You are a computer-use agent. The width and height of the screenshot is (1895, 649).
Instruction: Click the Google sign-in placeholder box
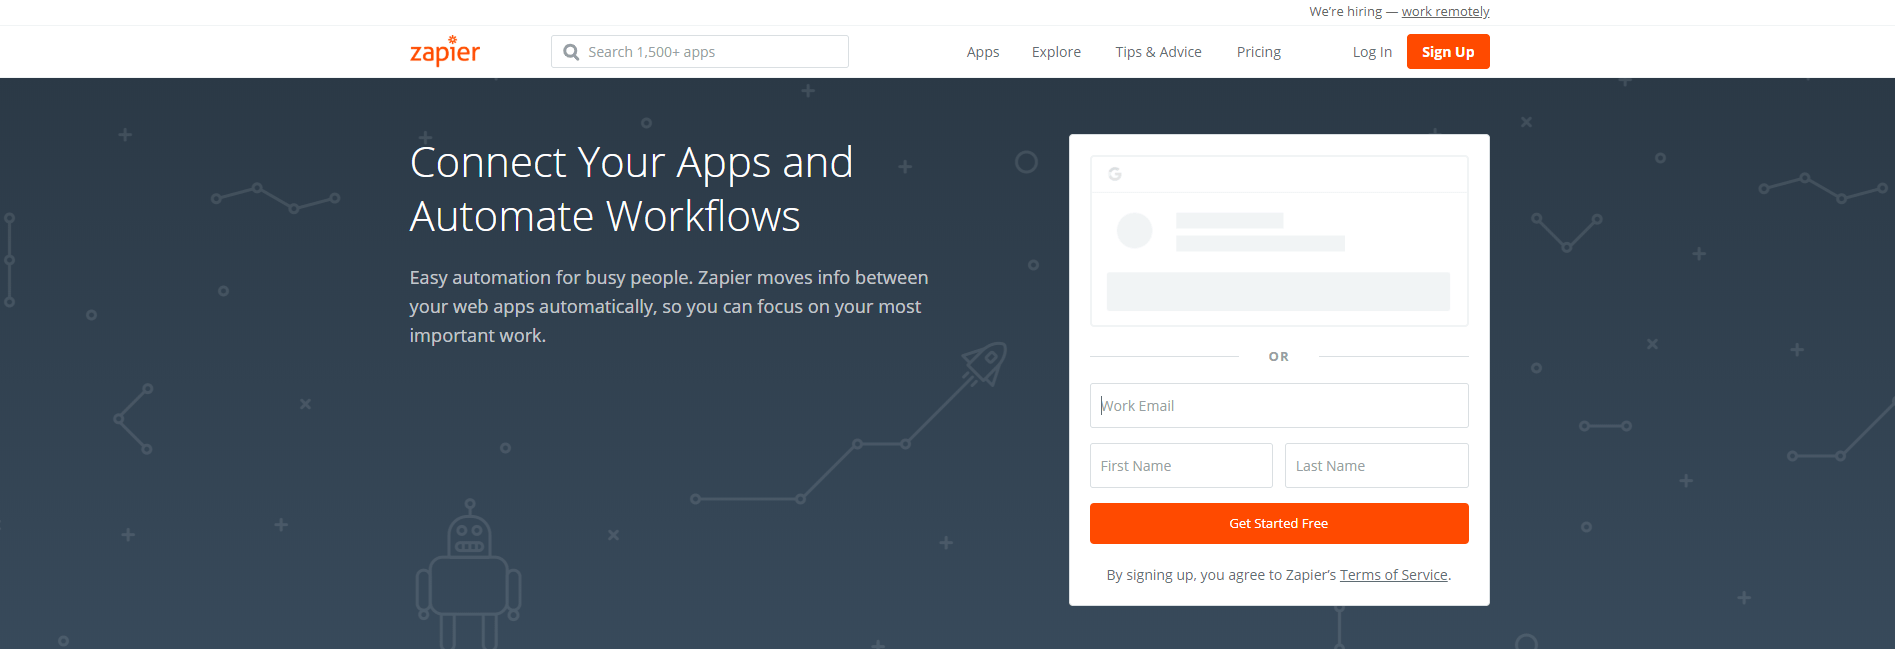[x=1279, y=241]
